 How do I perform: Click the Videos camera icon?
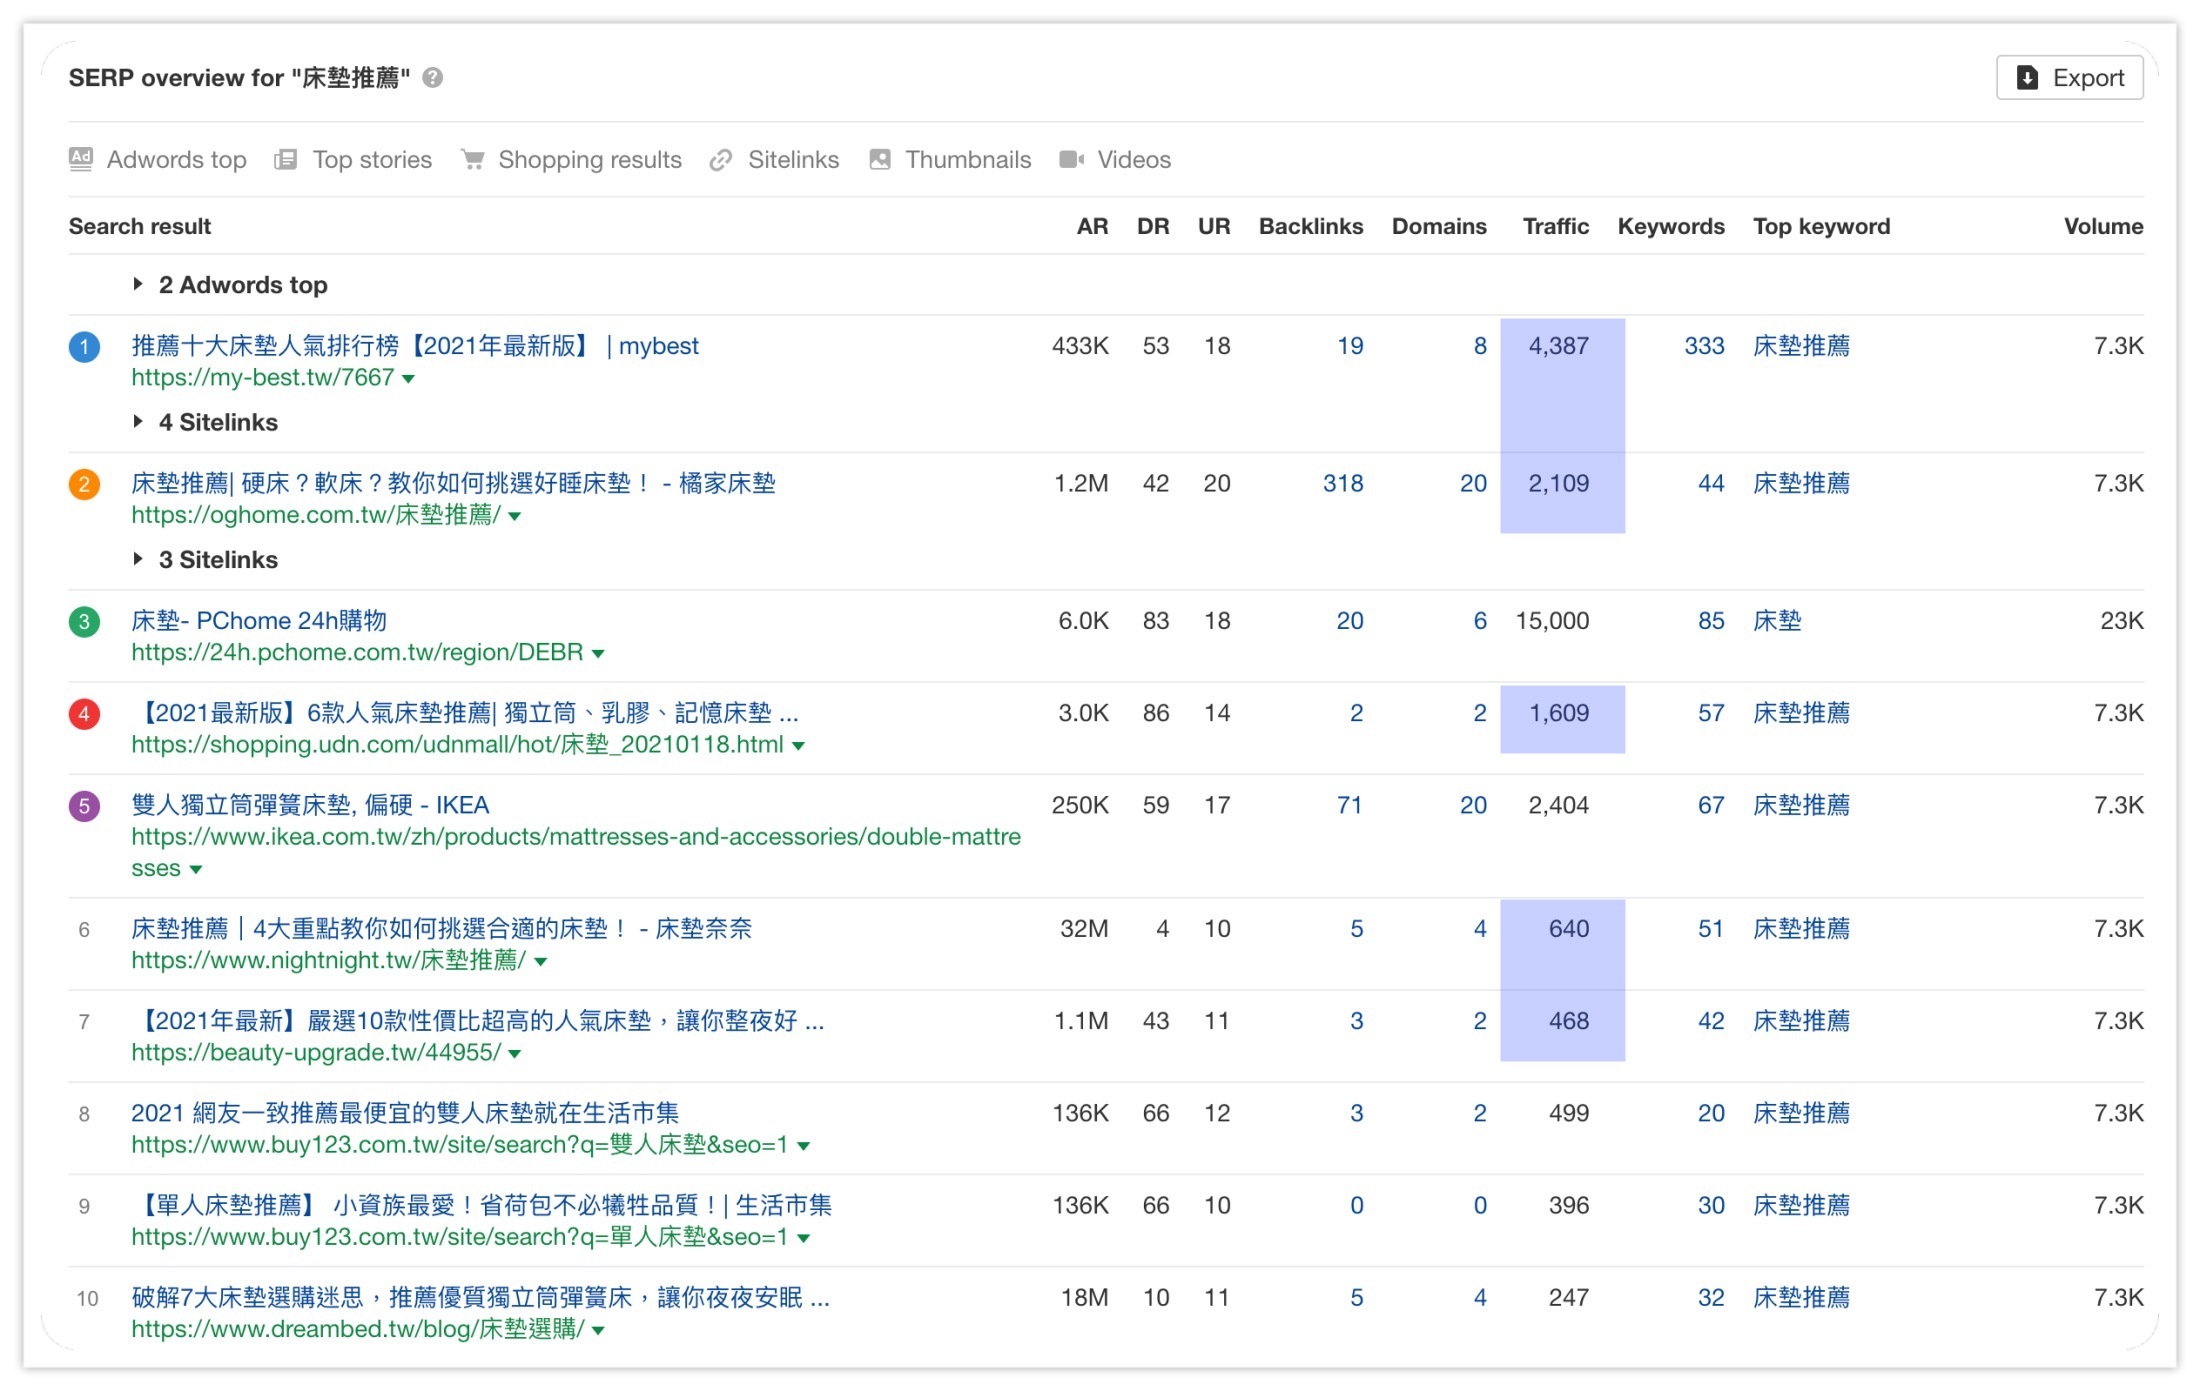[1072, 159]
